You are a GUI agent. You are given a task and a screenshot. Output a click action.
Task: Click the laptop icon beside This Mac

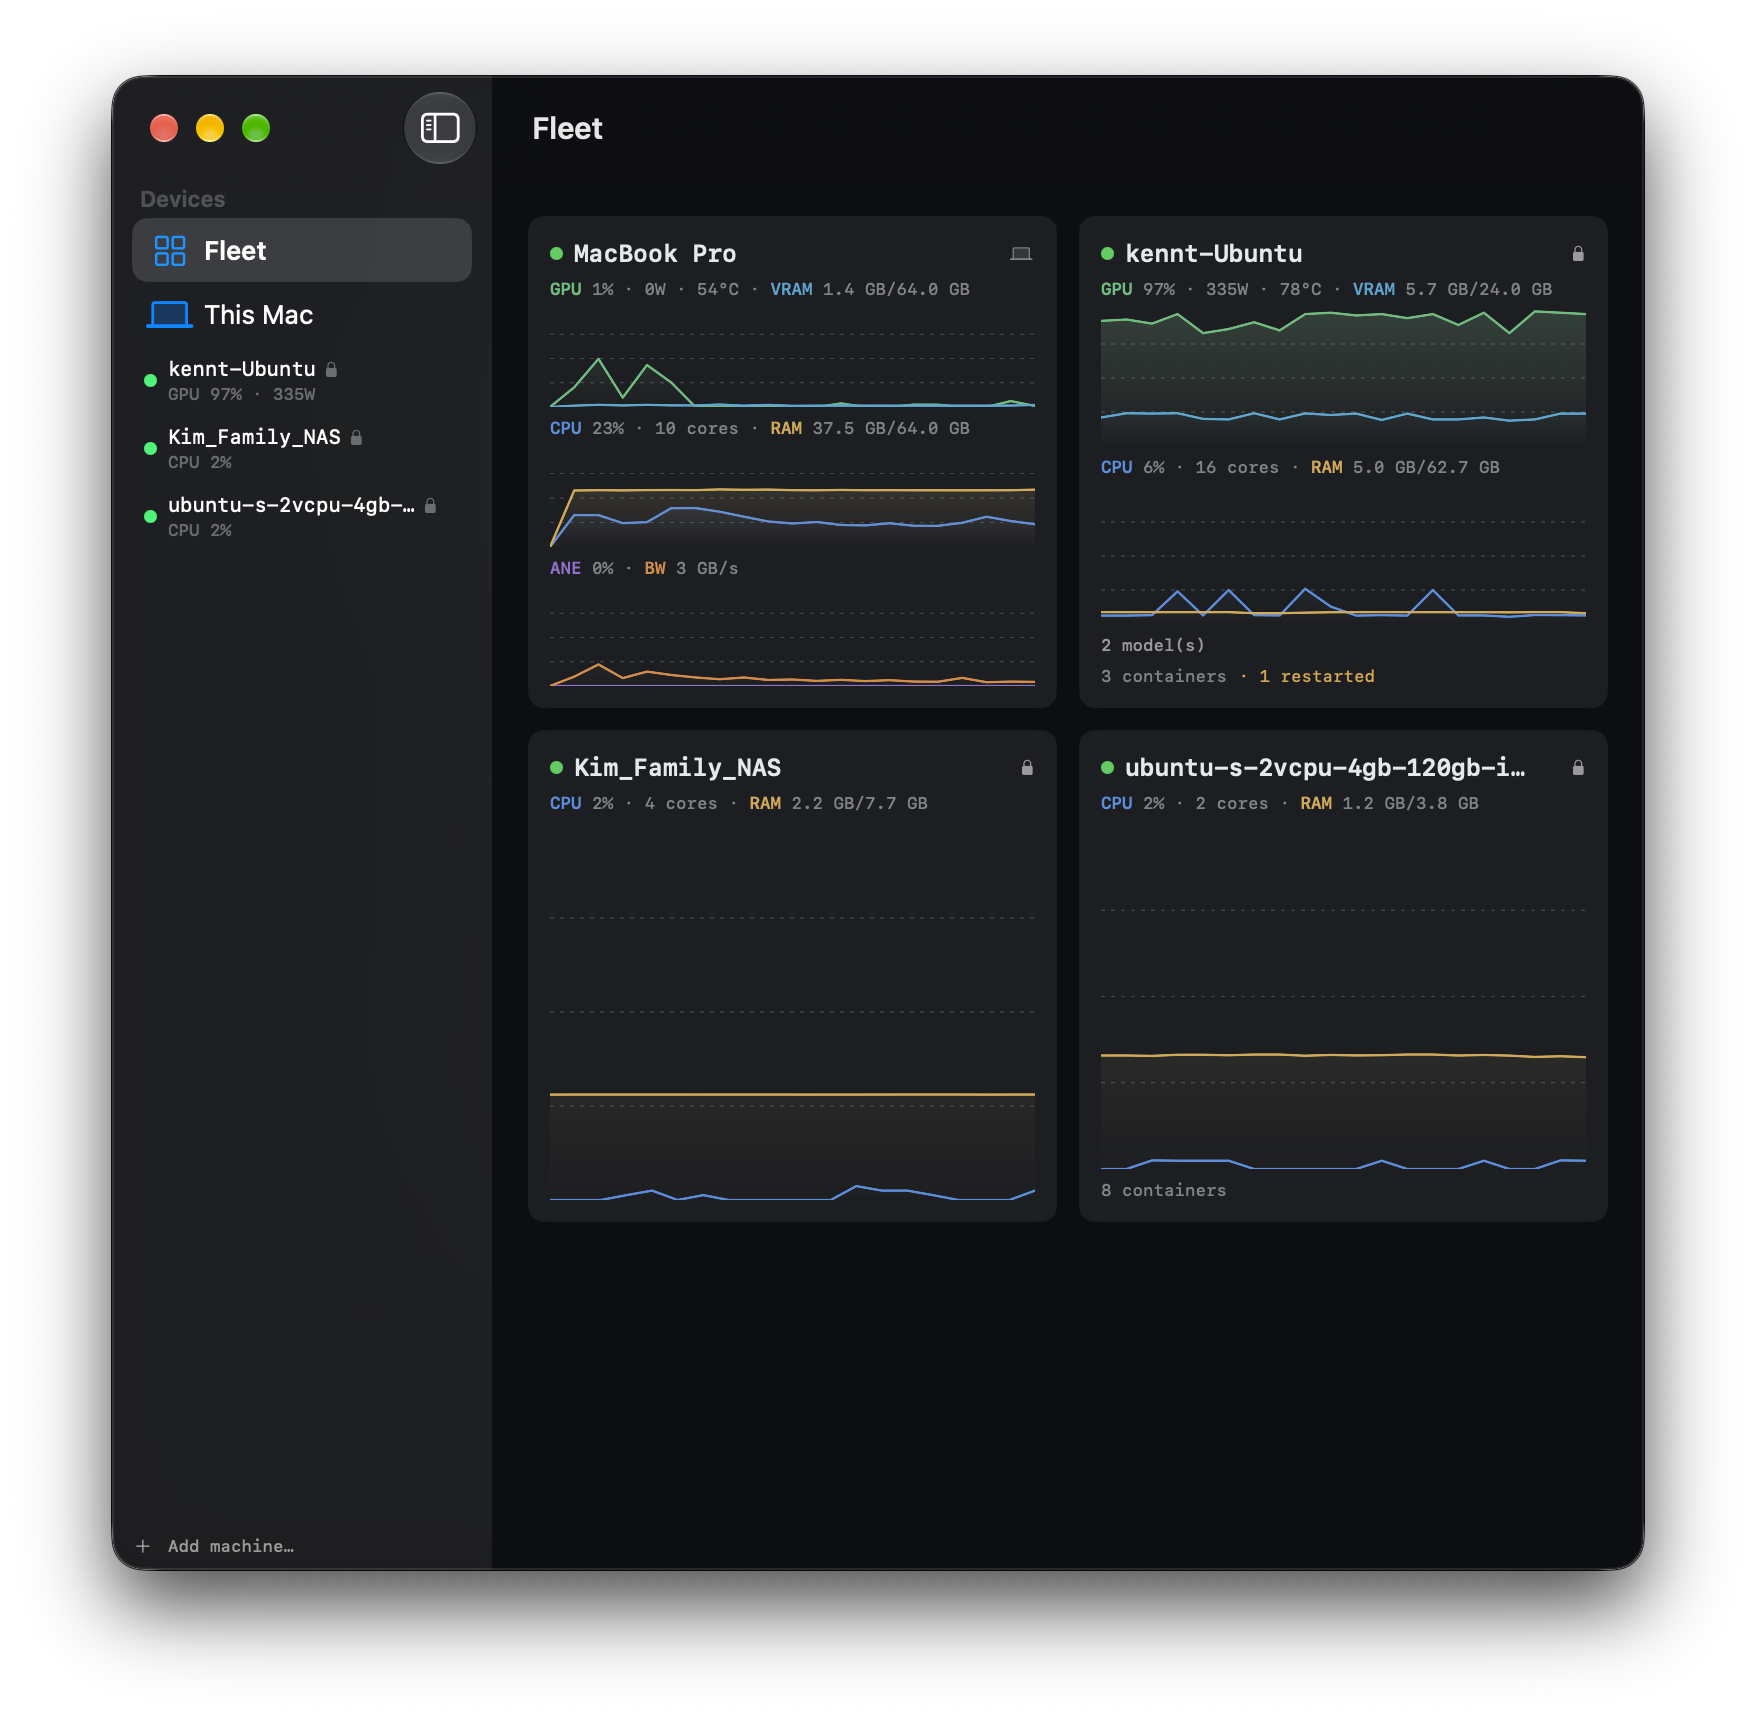[170, 315]
